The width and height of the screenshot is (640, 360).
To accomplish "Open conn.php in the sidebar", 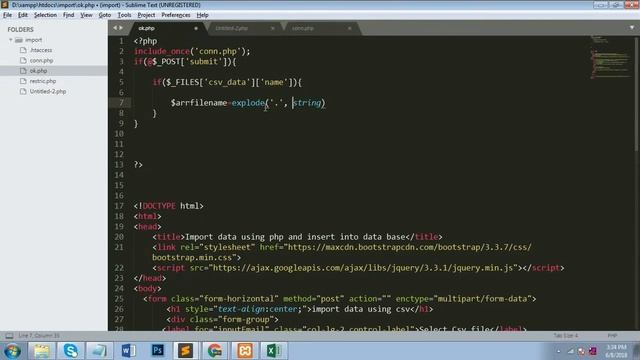I will [41, 60].
